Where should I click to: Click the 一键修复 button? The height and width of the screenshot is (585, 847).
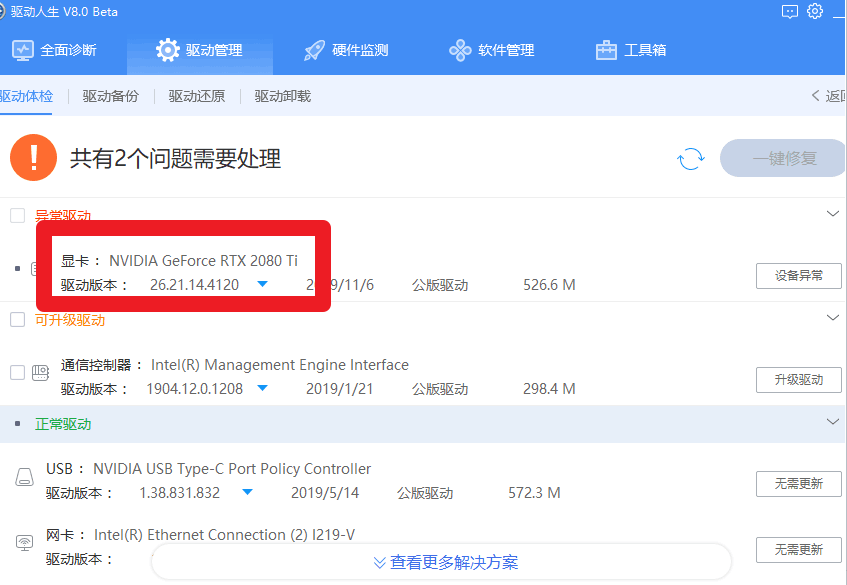(783, 158)
